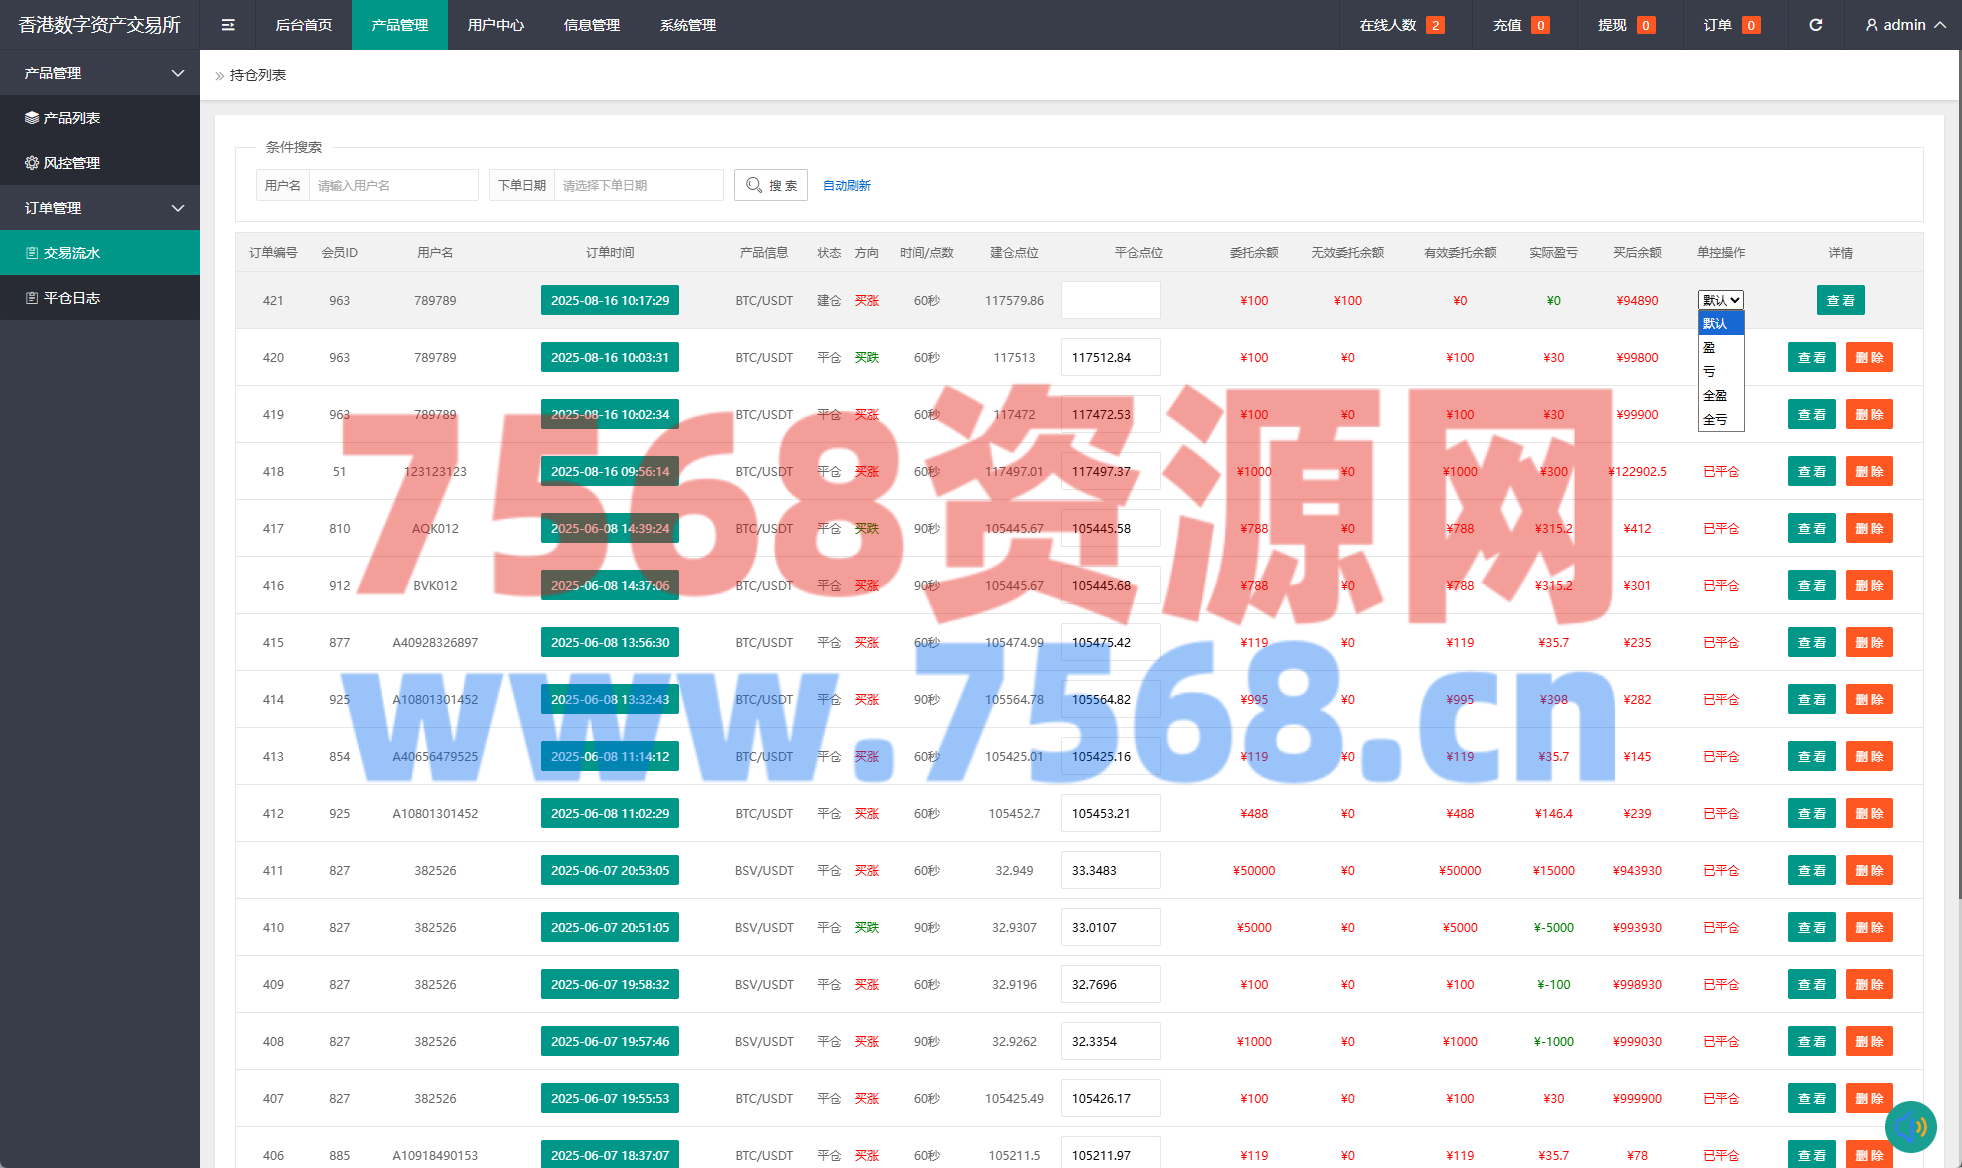The image size is (1962, 1168).
Task: Click the 用户名 search input field
Action: pos(393,185)
